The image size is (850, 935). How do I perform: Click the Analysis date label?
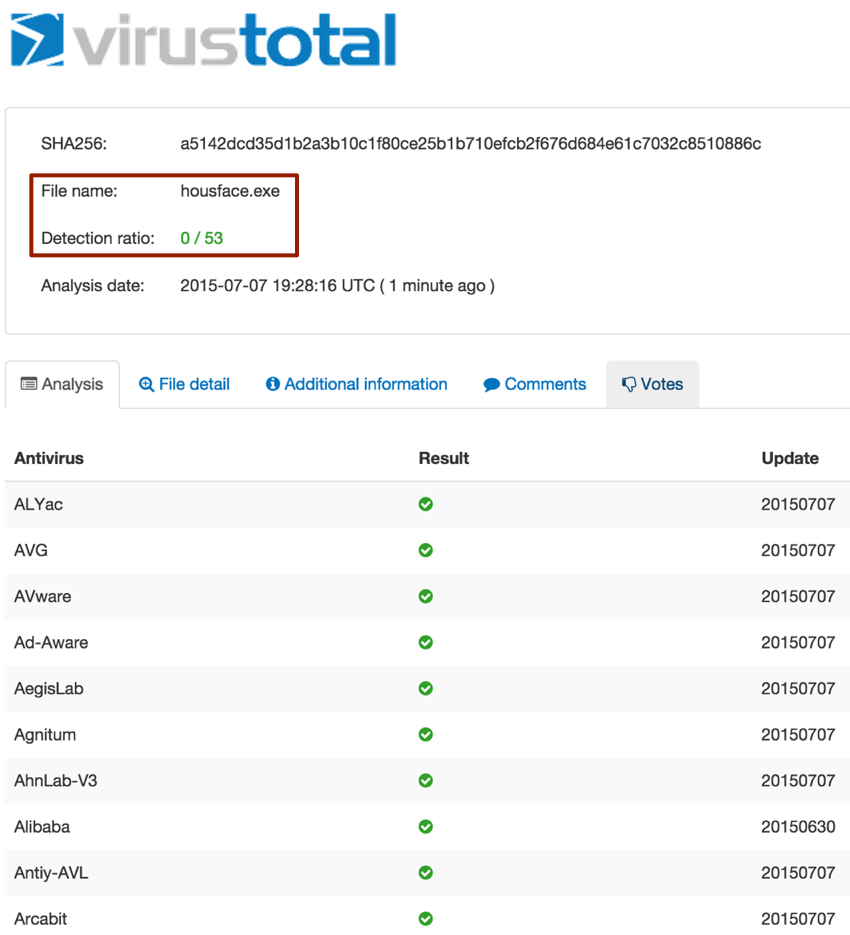[93, 286]
